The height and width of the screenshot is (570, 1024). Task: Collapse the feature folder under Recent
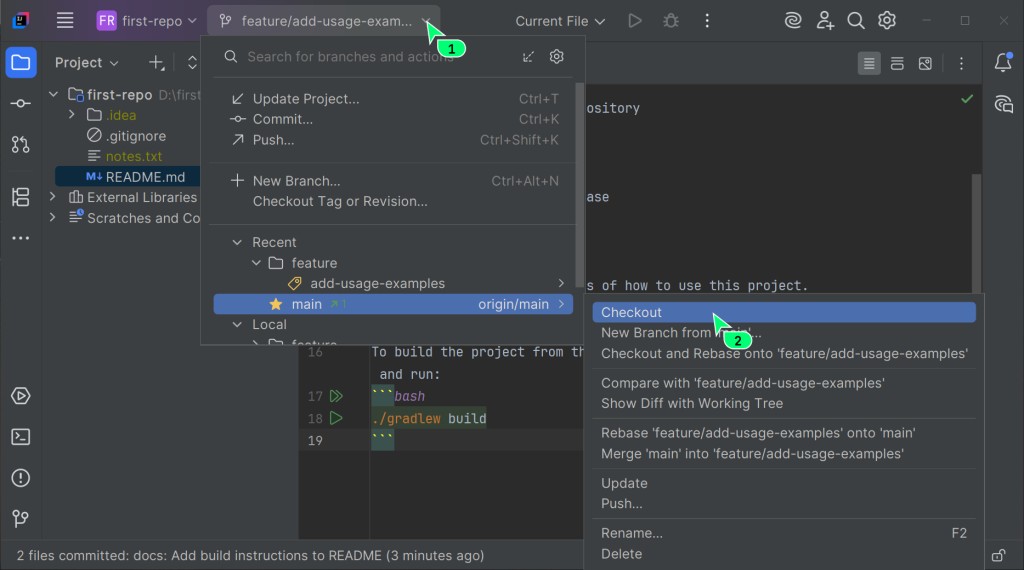point(256,263)
